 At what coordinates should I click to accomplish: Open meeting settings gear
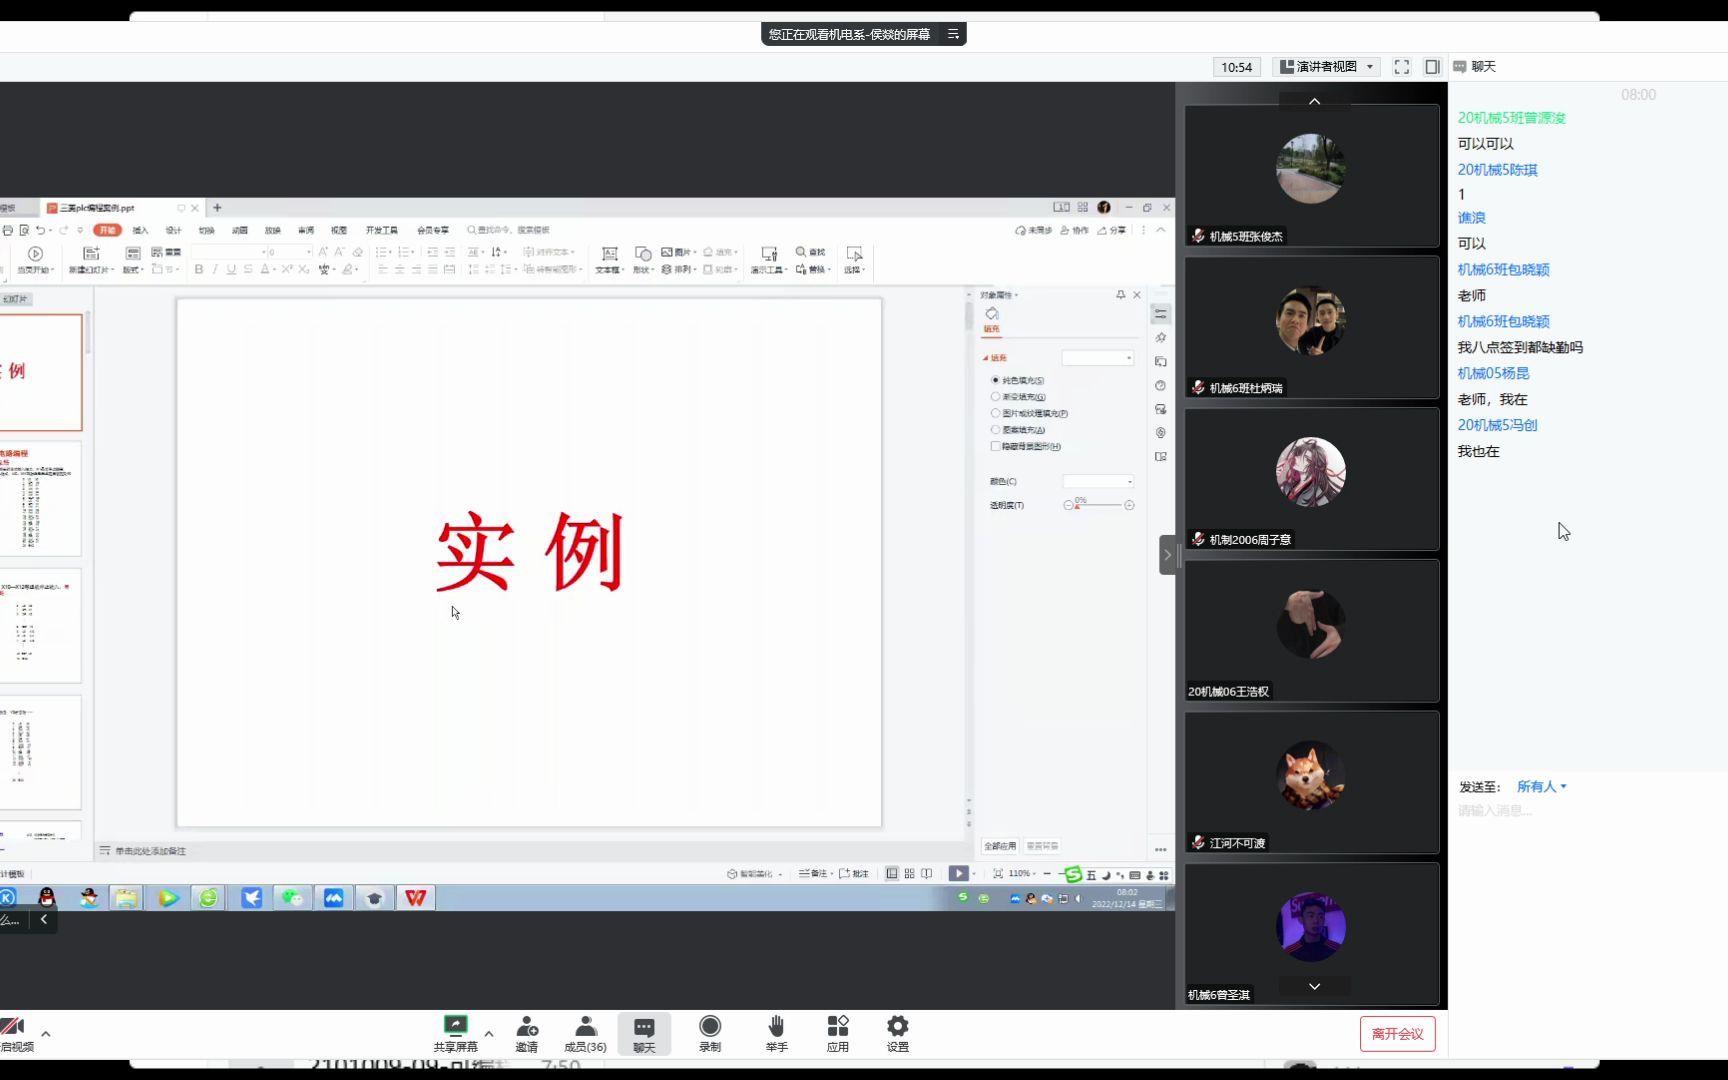[898, 1034]
